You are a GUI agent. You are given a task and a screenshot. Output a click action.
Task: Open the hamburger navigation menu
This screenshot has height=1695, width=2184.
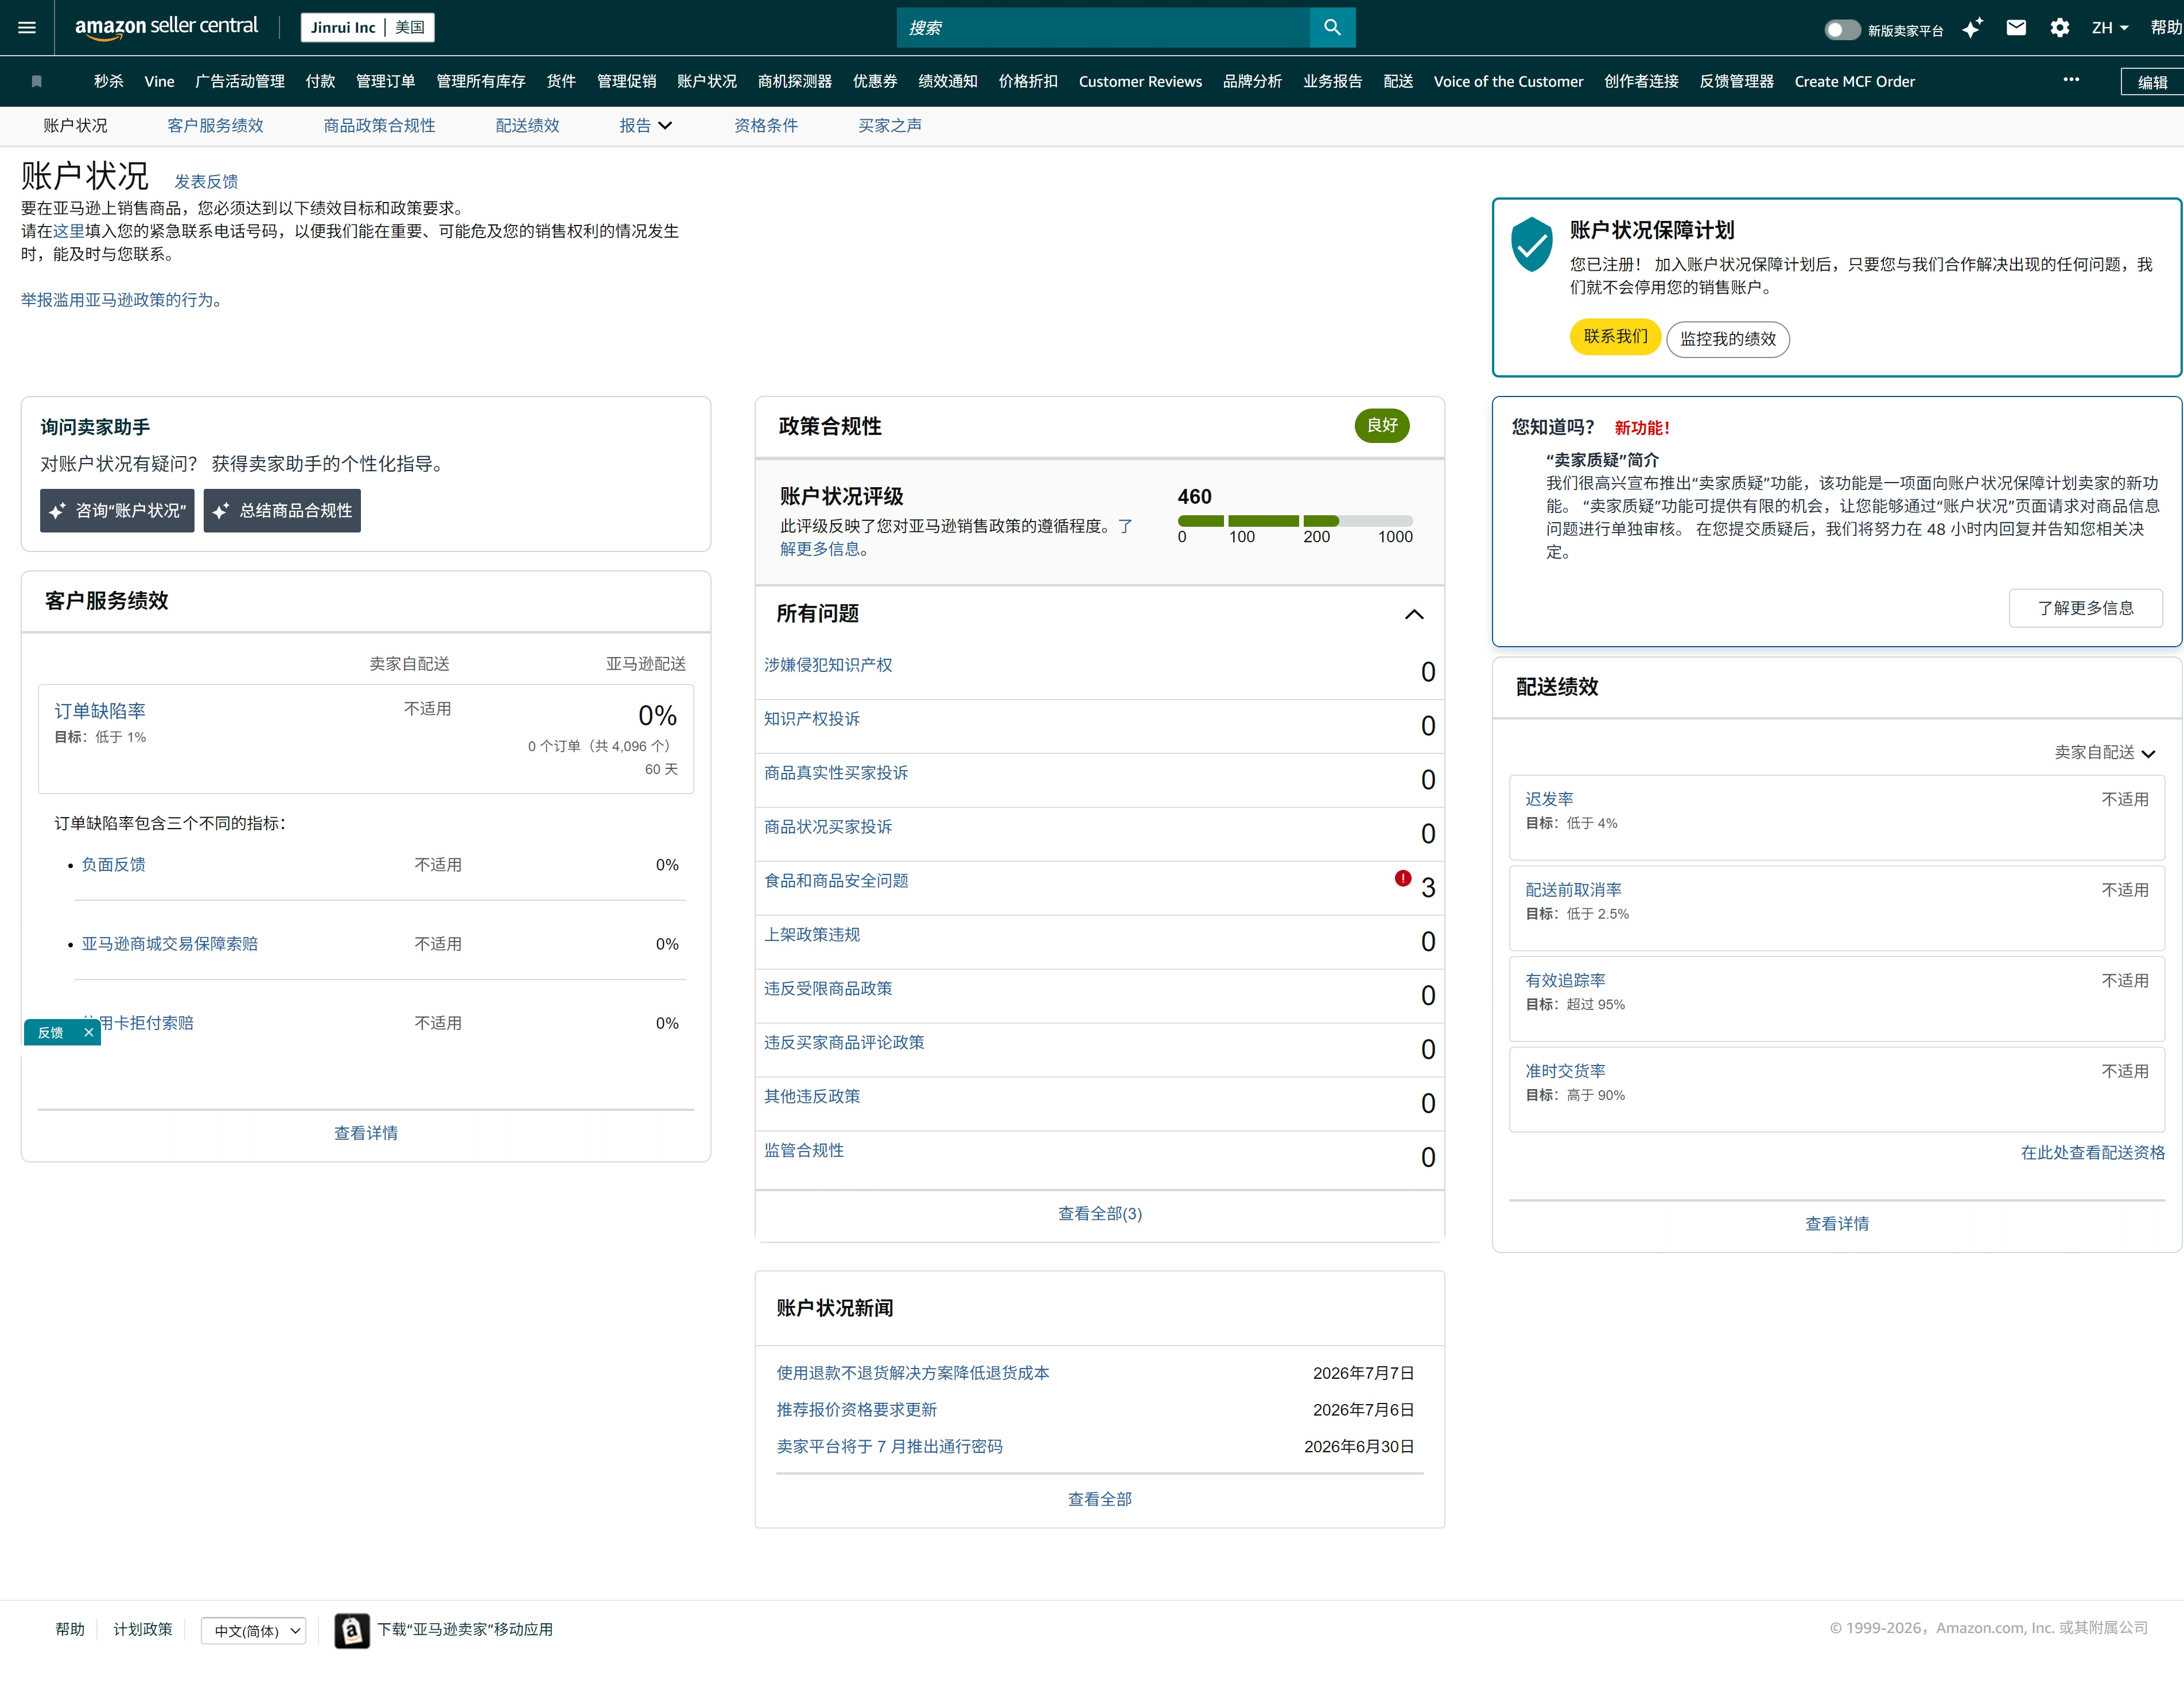tap(27, 28)
